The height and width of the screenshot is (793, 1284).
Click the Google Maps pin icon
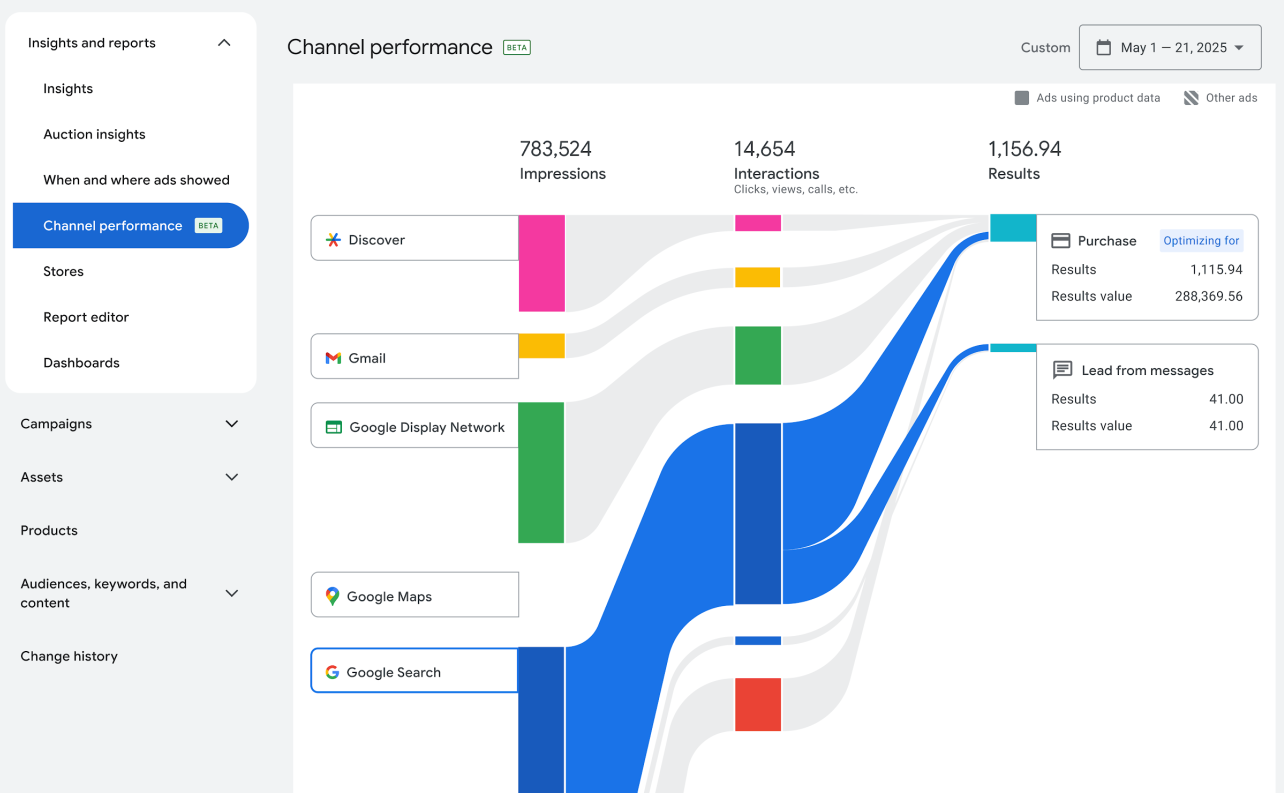(332, 594)
